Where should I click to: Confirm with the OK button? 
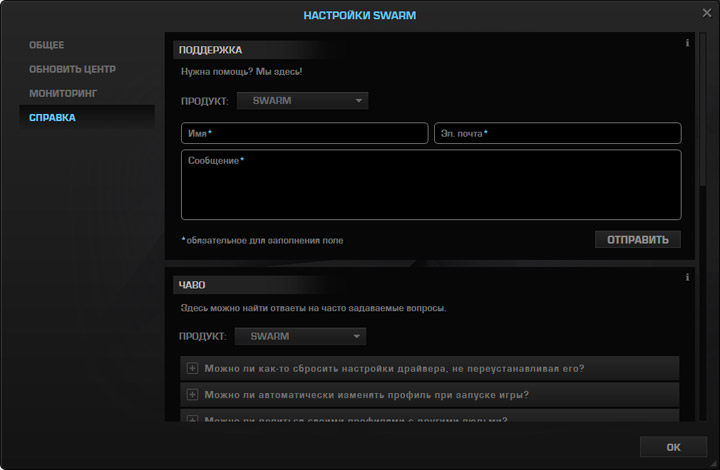click(x=673, y=447)
